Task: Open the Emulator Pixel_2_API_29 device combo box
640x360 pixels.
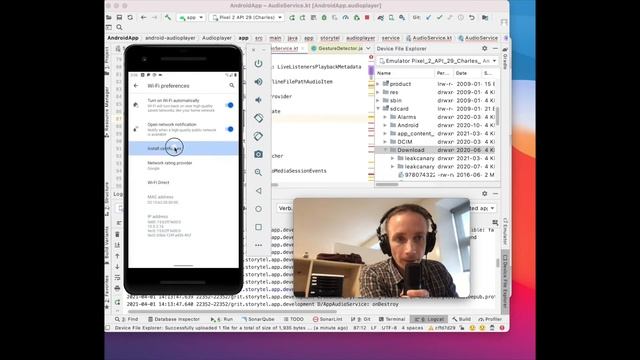Action: coord(438,61)
